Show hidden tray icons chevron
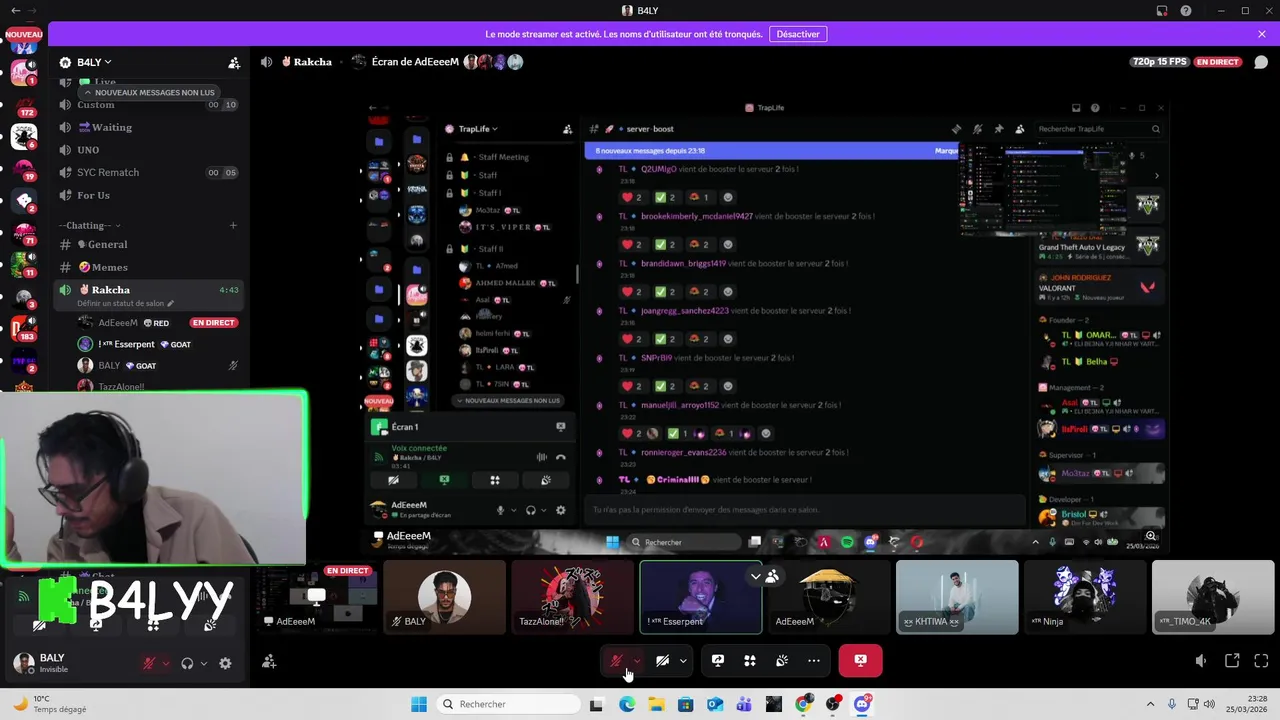The height and width of the screenshot is (720, 1280). pos(1151,704)
